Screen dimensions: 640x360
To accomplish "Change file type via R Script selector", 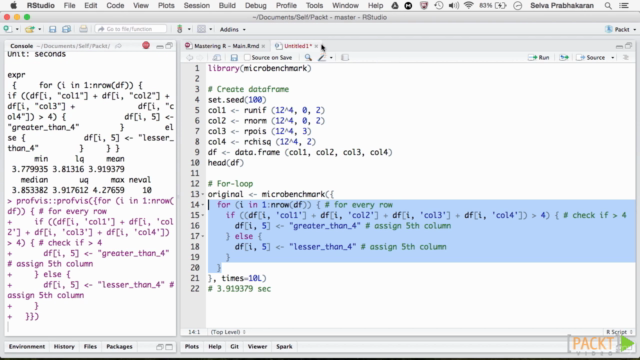I will tap(619, 332).
